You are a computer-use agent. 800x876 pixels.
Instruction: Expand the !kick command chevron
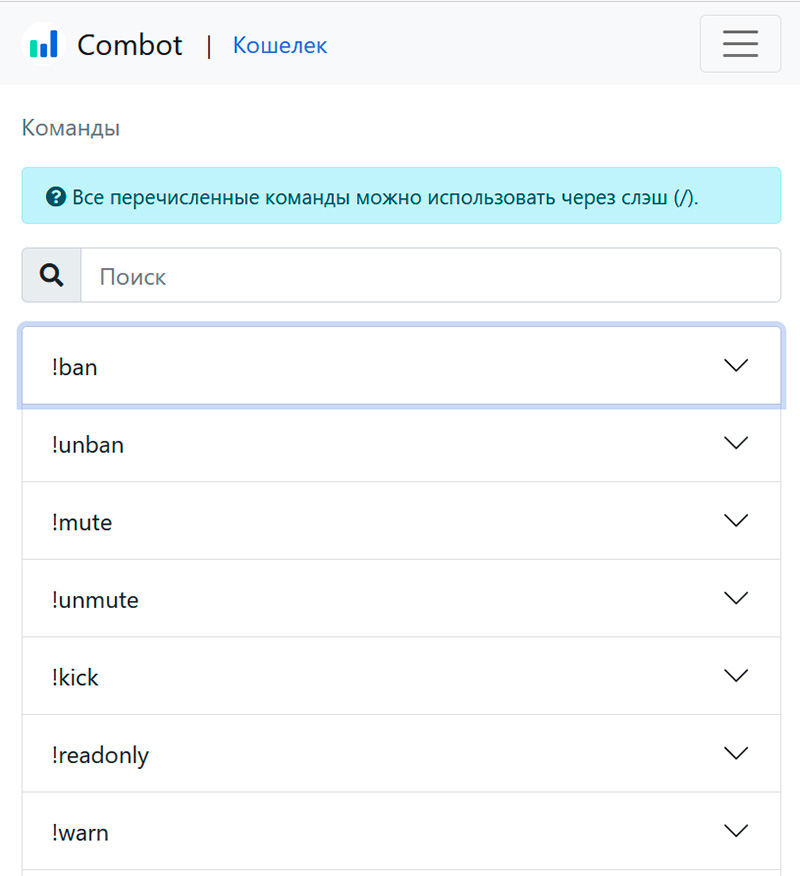[x=736, y=676]
